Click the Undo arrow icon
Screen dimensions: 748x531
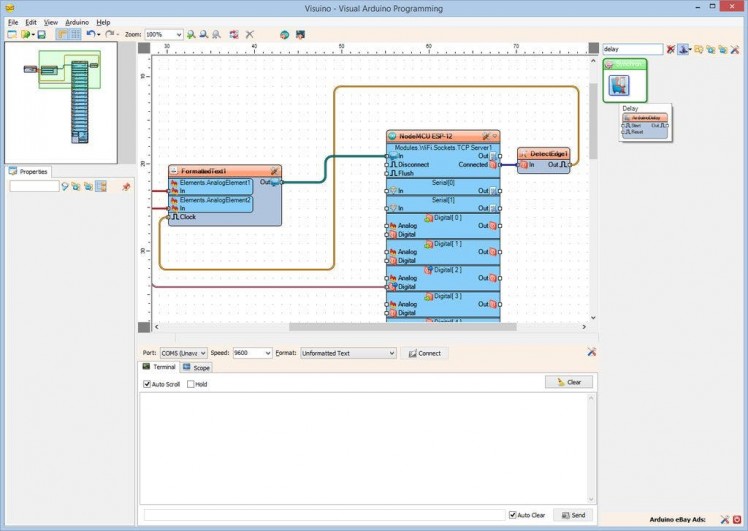click(90, 34)
